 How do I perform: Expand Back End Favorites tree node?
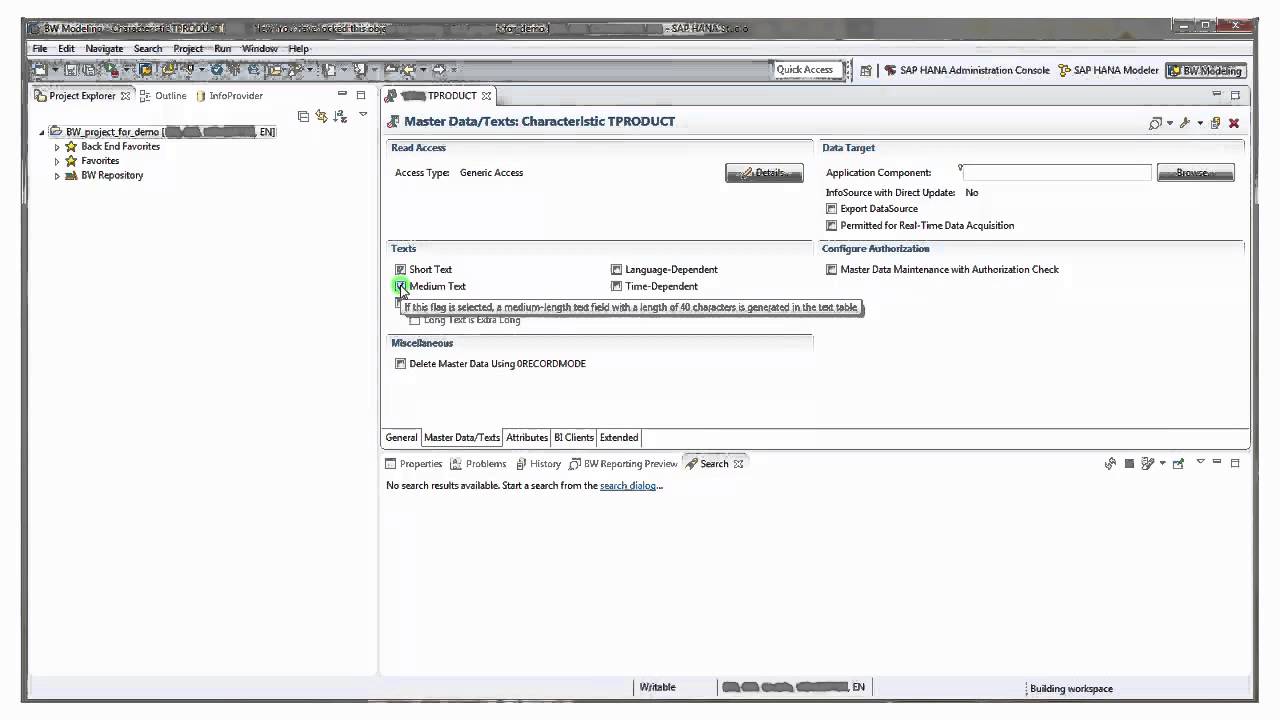[x=57, y=147]
